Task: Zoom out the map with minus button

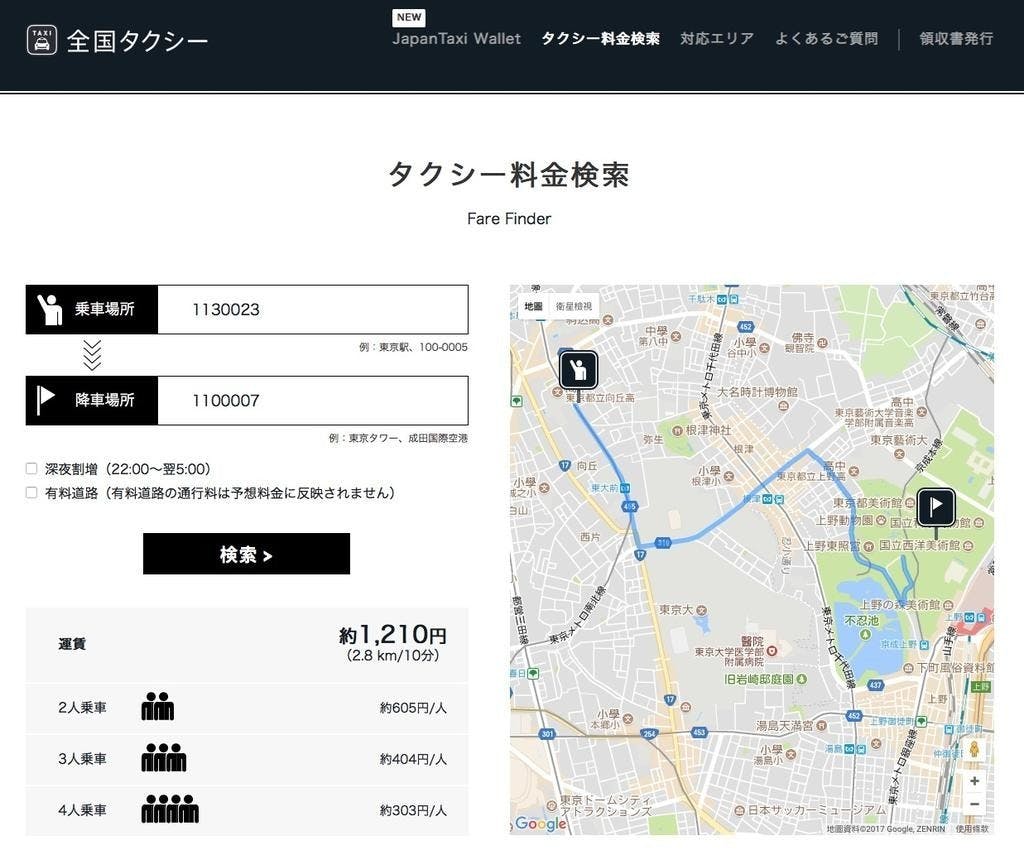Action: click(x=974, y=804)
